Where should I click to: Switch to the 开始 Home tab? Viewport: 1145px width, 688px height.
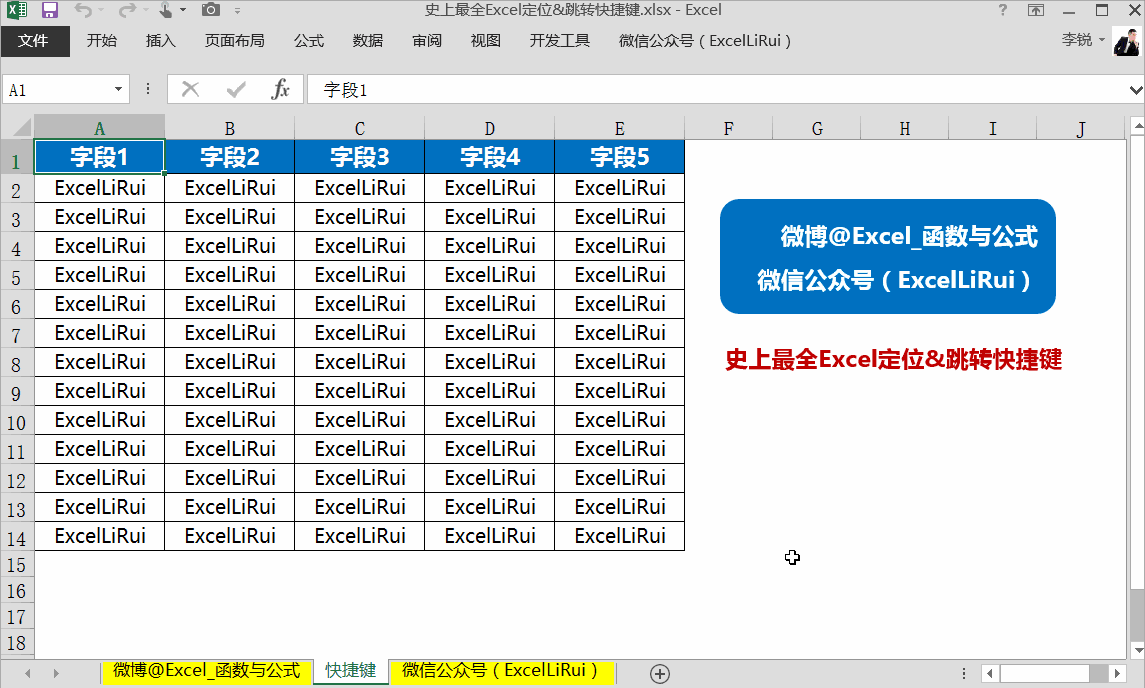(x=102, y=41)
